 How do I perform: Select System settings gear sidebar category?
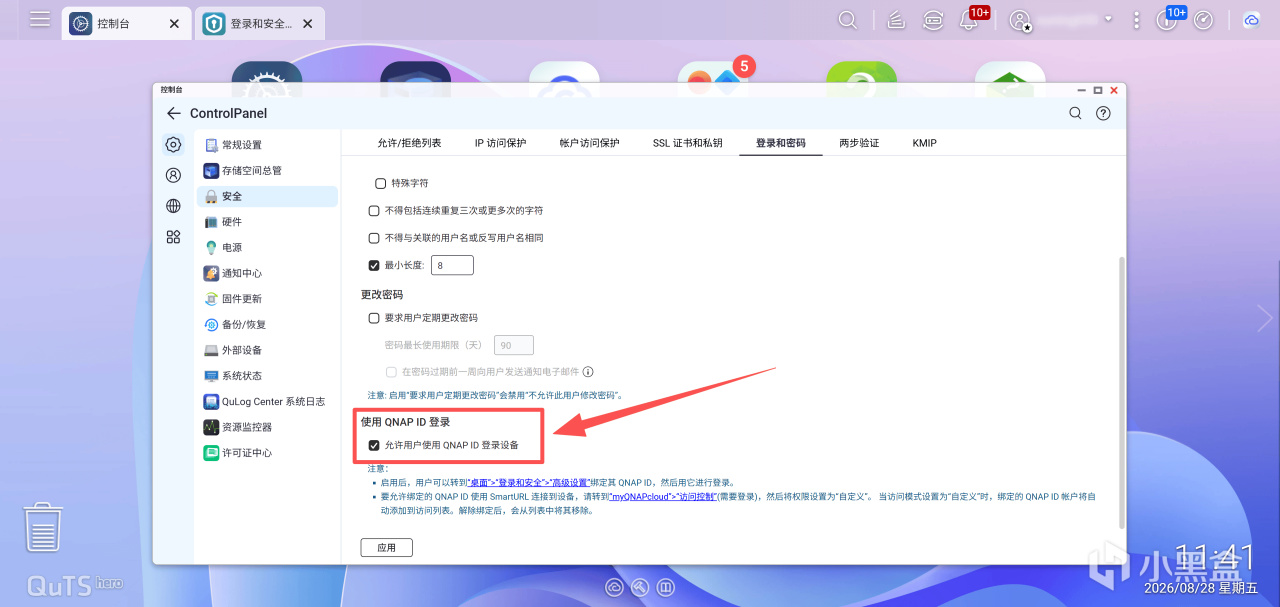point(173,144)
